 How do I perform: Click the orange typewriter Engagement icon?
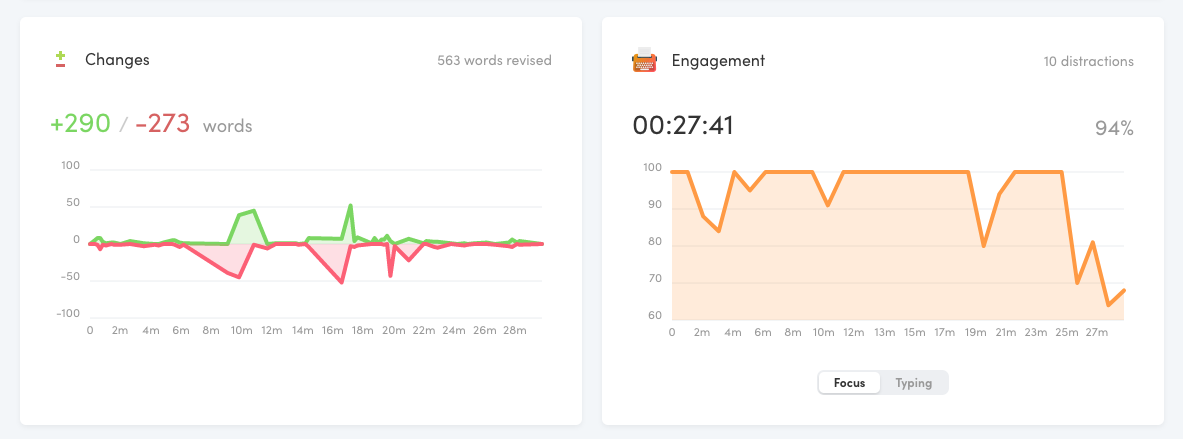tap(644, 60)
